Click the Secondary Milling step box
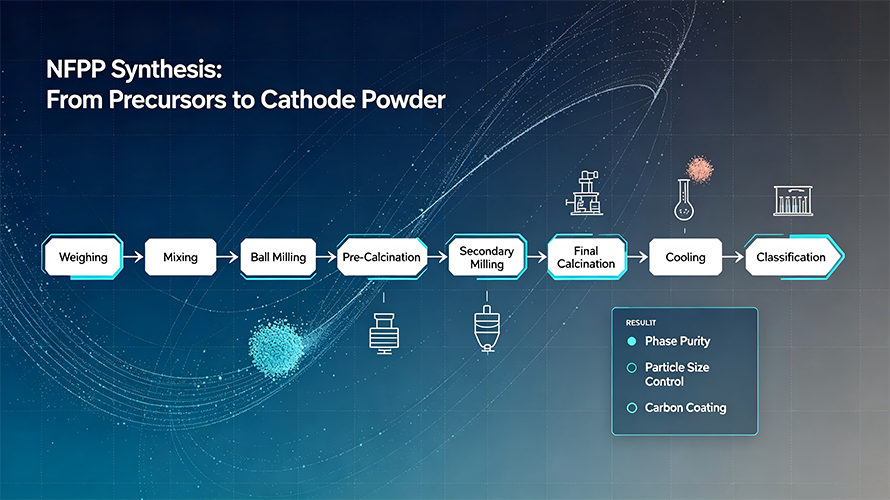This screenshot has height=500, width=890. [x=486, y=257]
